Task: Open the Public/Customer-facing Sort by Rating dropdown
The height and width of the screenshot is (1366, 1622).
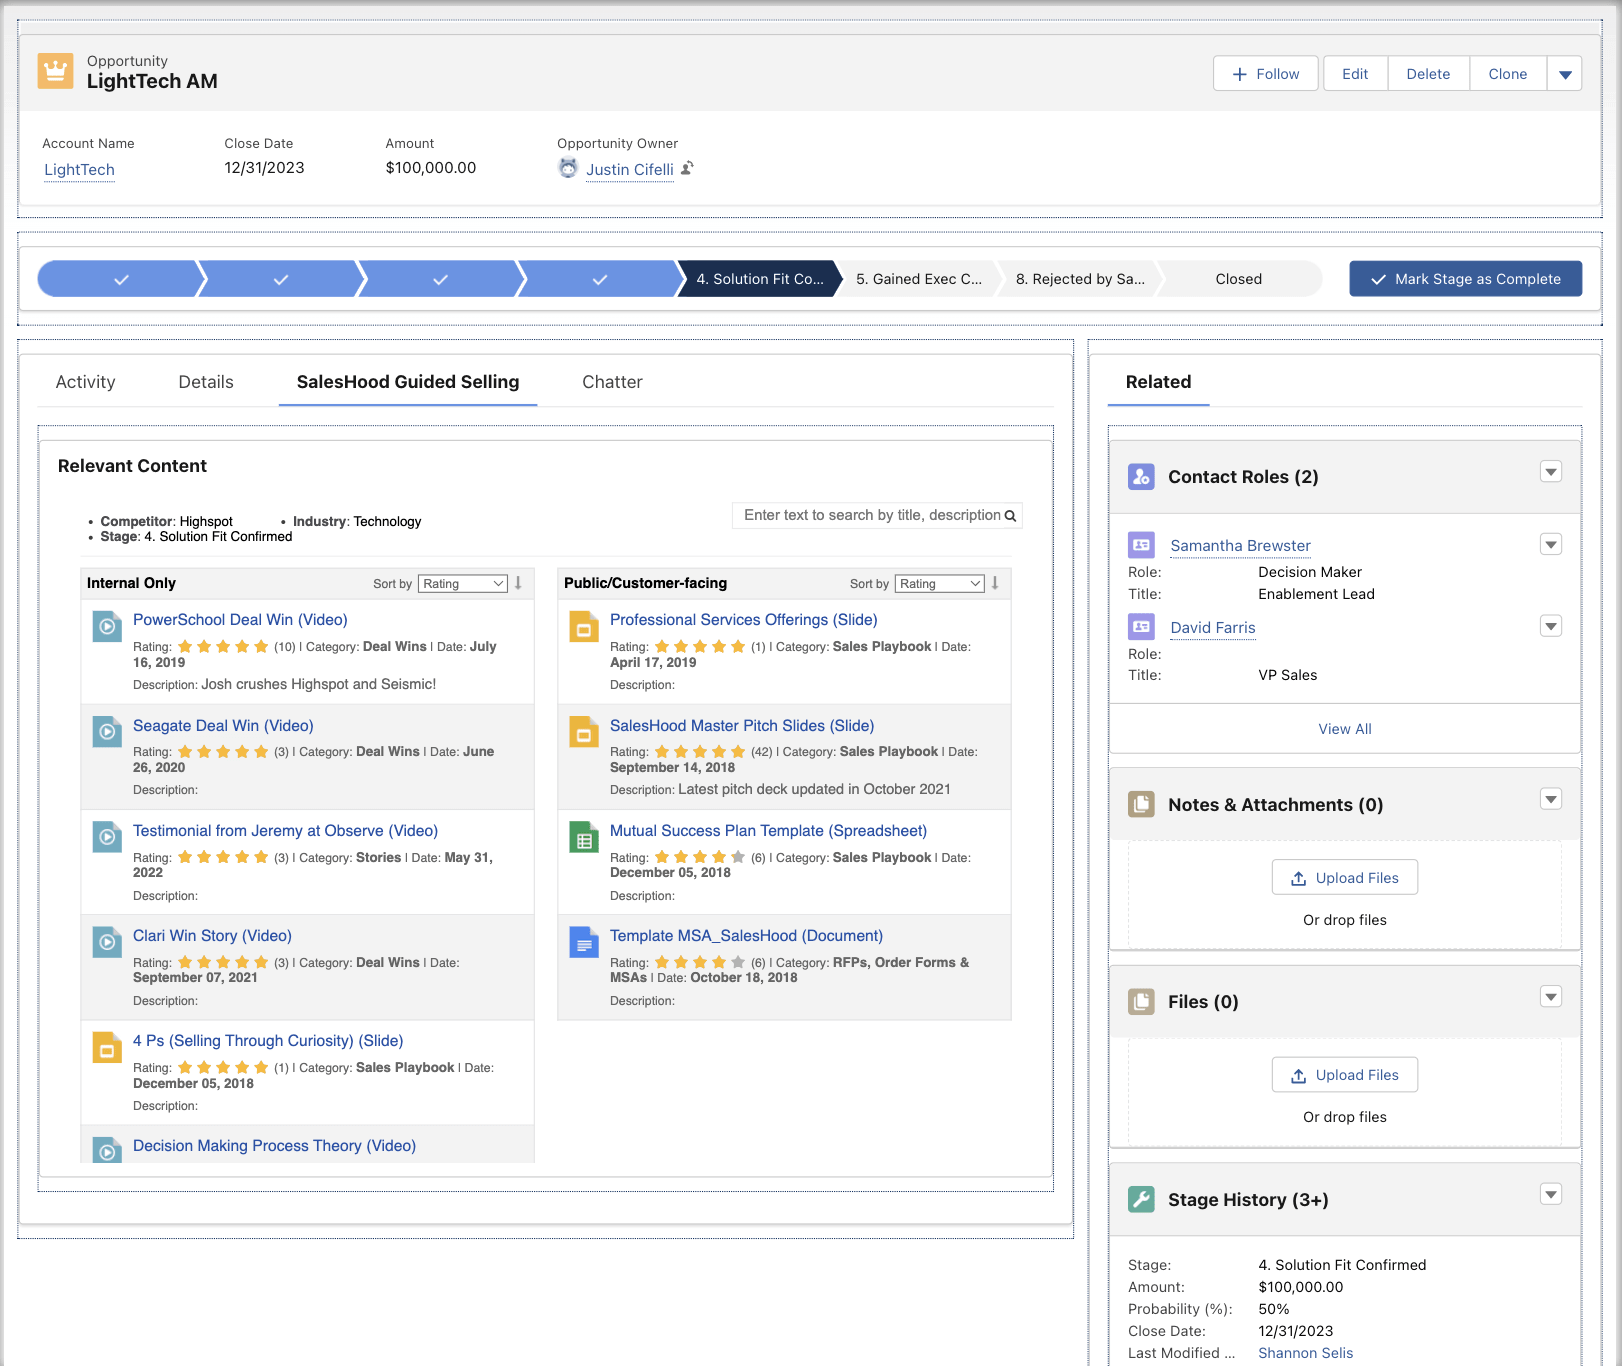Action: pos(940,584)
